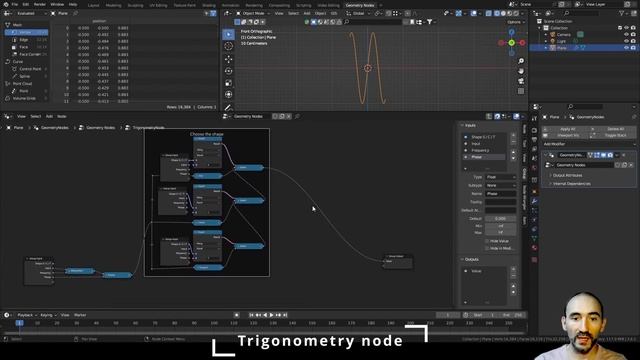Viewport: 640px width, 360px height.
Task: Open the File menu
Action: click(x=15, y=4)
